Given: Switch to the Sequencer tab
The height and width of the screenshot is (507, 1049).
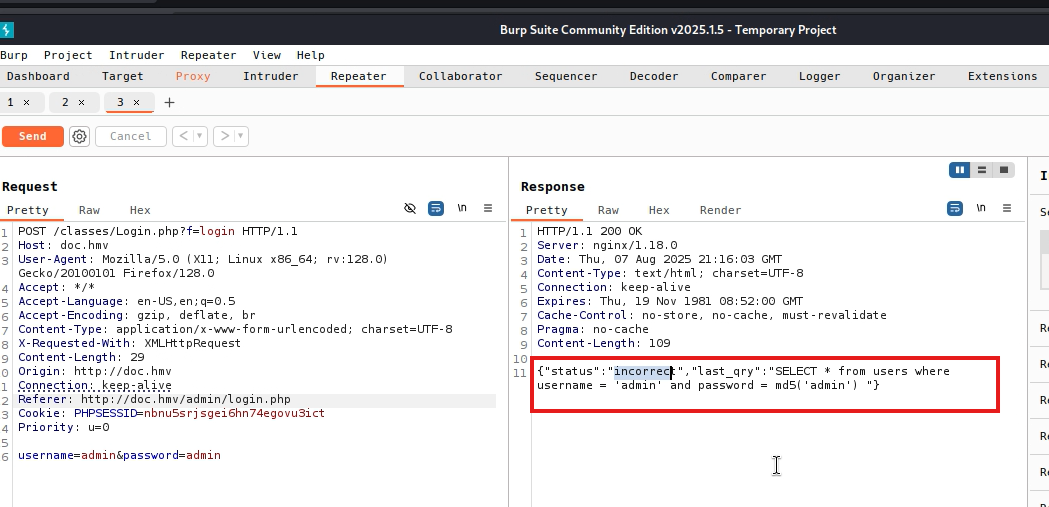Looking at the screenshot, I should click(x=566, y=76).
